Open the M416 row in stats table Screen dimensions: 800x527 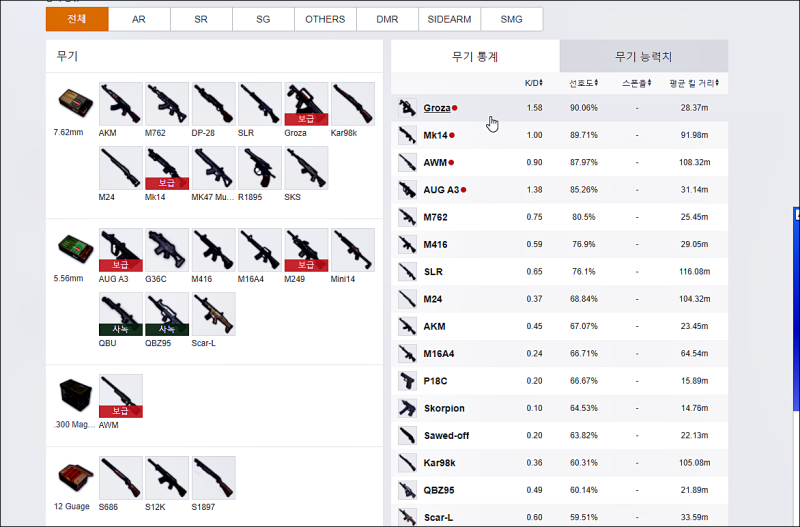(559, 244)
